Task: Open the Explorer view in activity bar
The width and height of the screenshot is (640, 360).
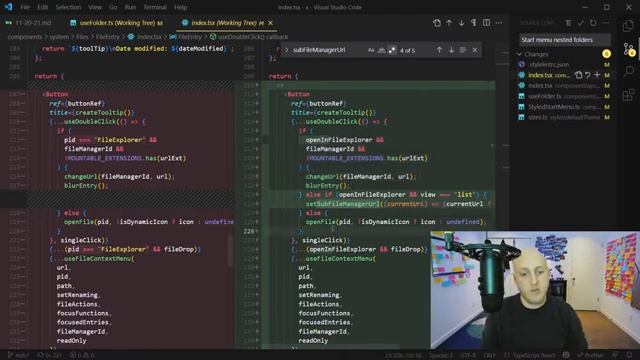Action: (628, 26)
